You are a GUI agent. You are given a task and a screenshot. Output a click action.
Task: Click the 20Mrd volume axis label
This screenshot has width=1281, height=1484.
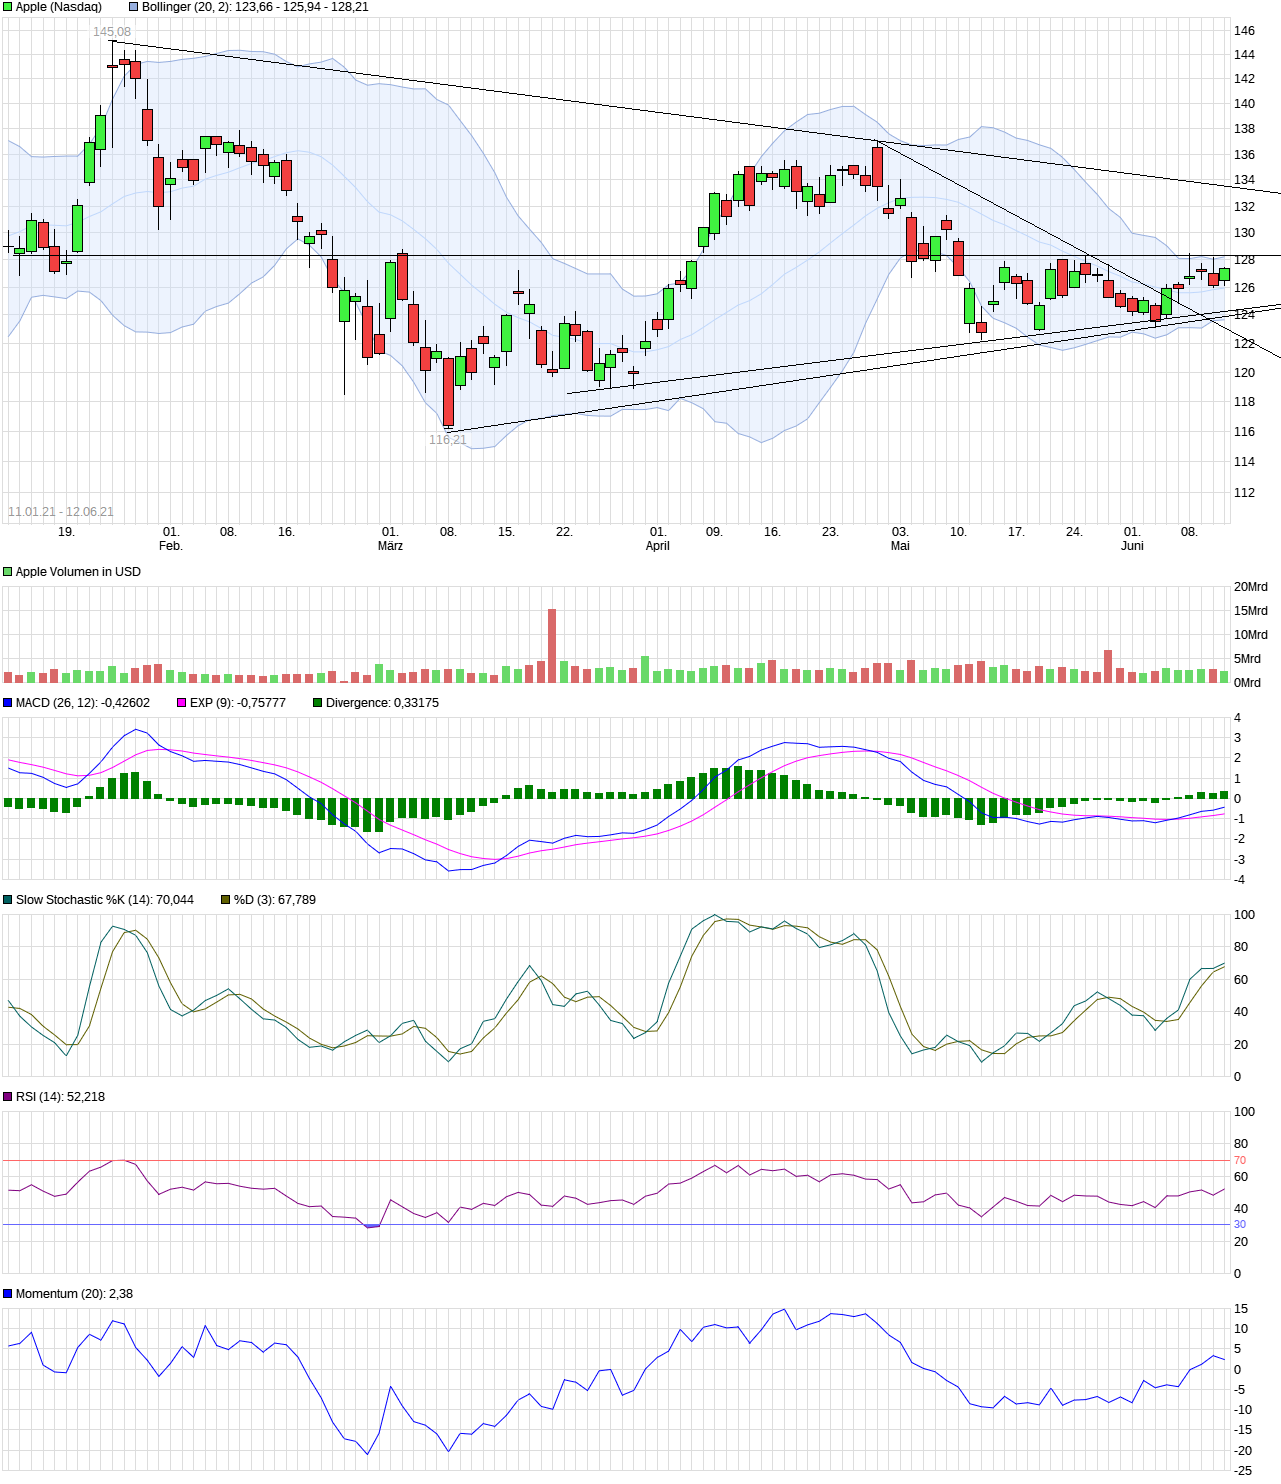coord(1250,587)
